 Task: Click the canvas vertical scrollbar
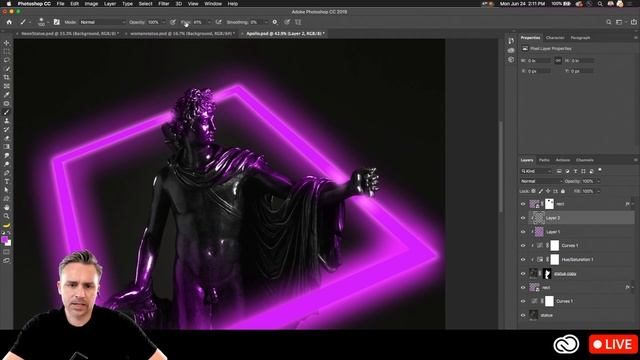(500, 167)
